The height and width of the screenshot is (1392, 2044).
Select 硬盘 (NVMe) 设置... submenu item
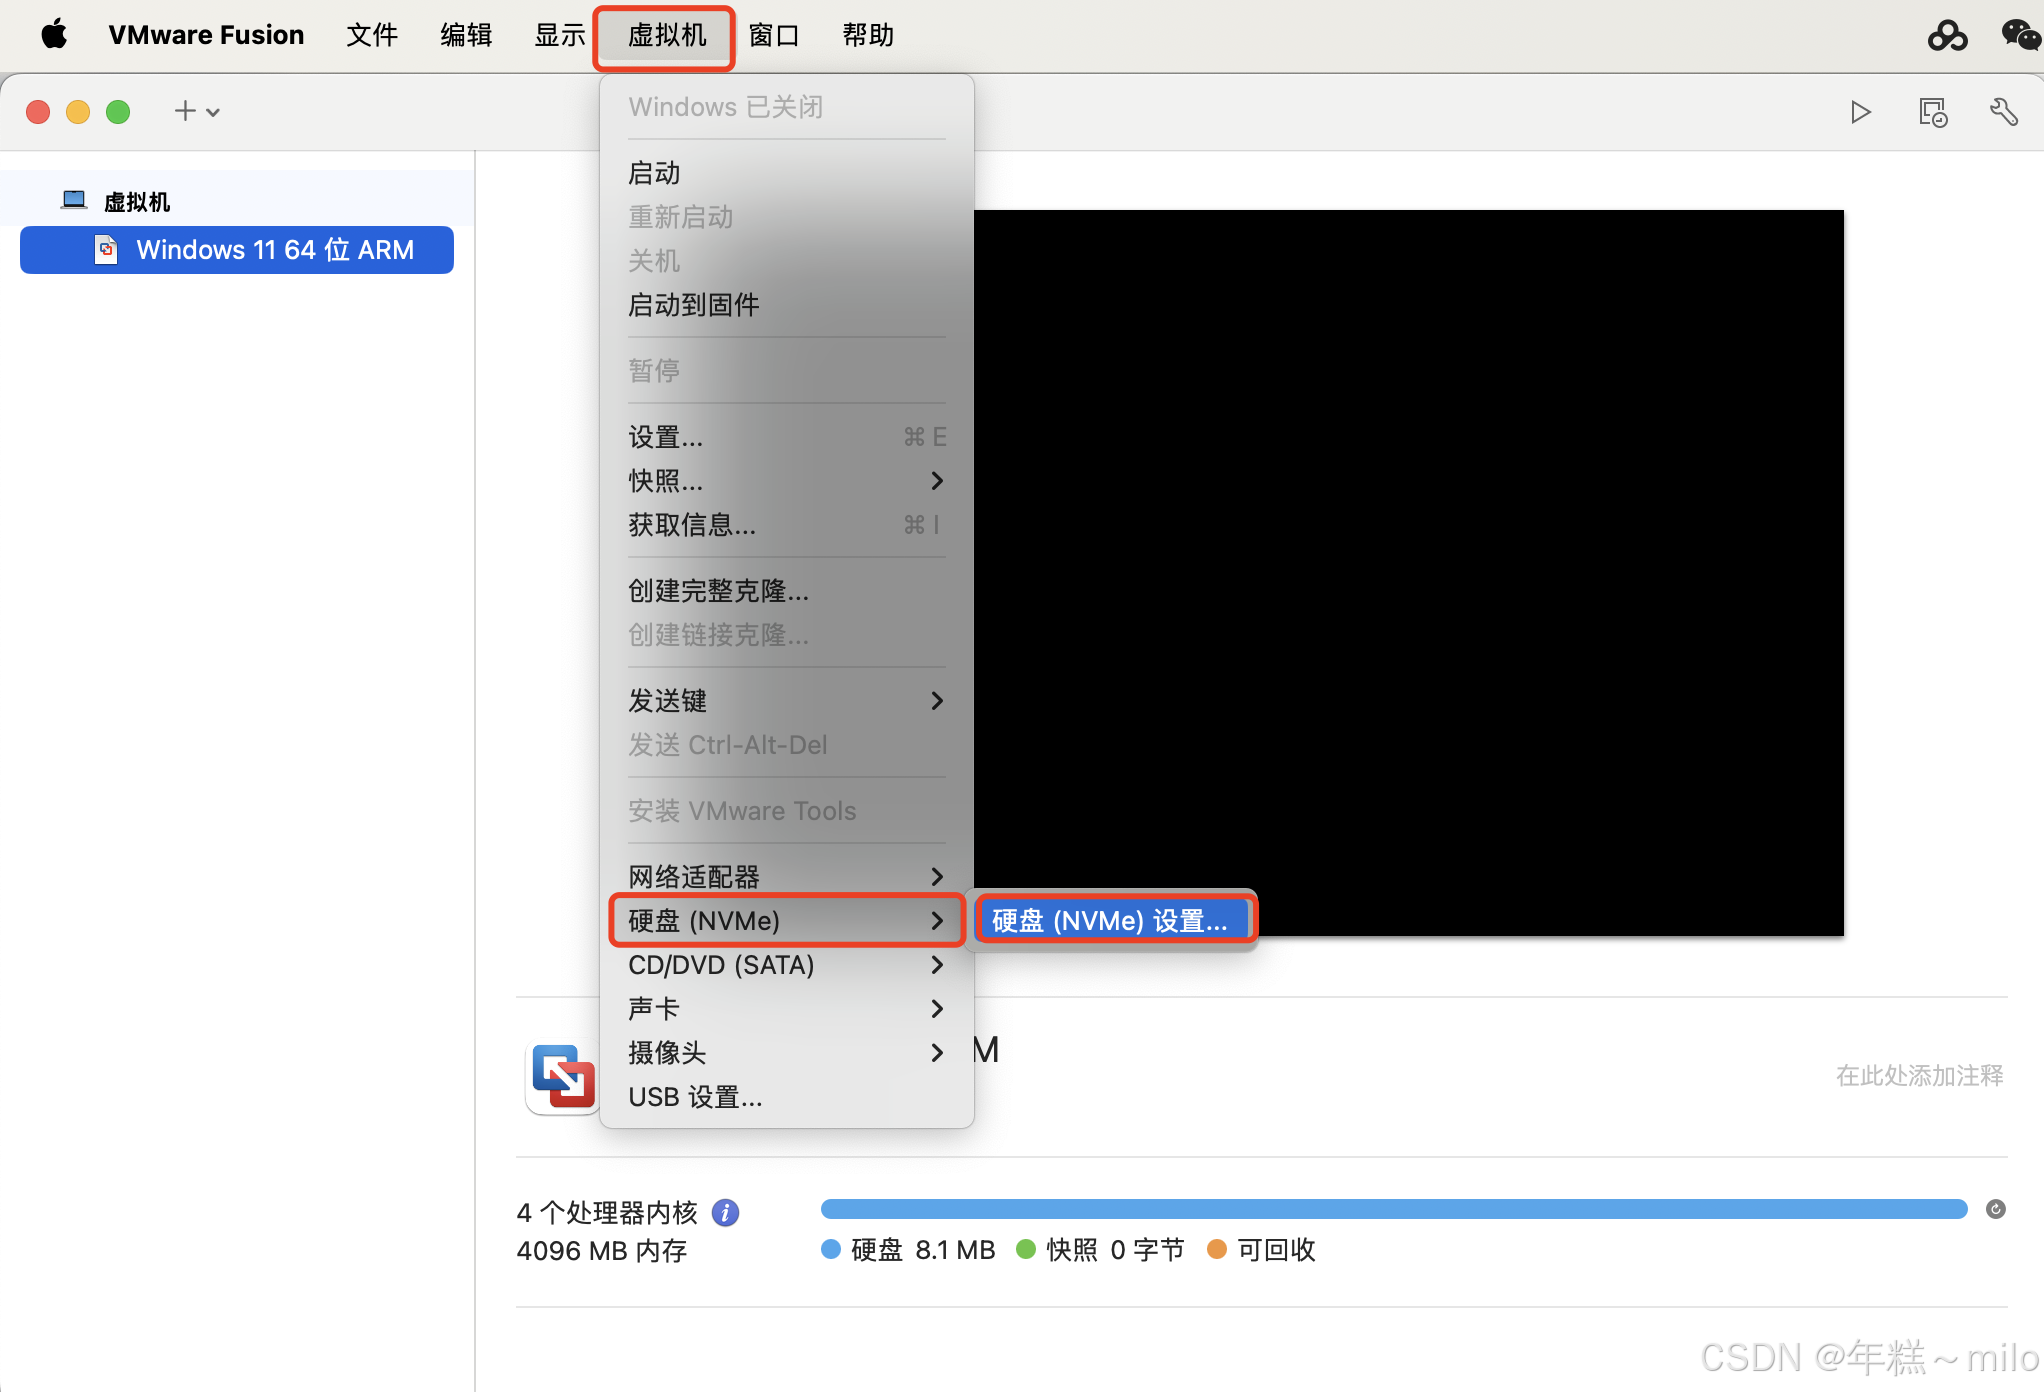pos(1110,920)
